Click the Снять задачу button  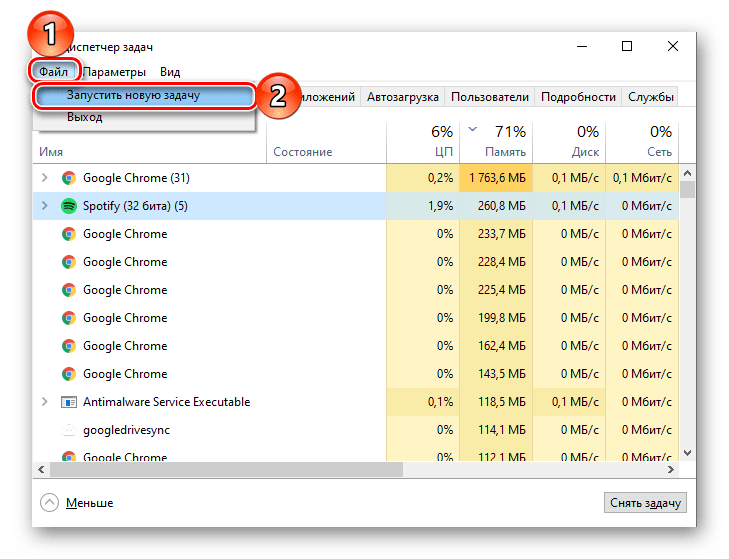[645, 503]
